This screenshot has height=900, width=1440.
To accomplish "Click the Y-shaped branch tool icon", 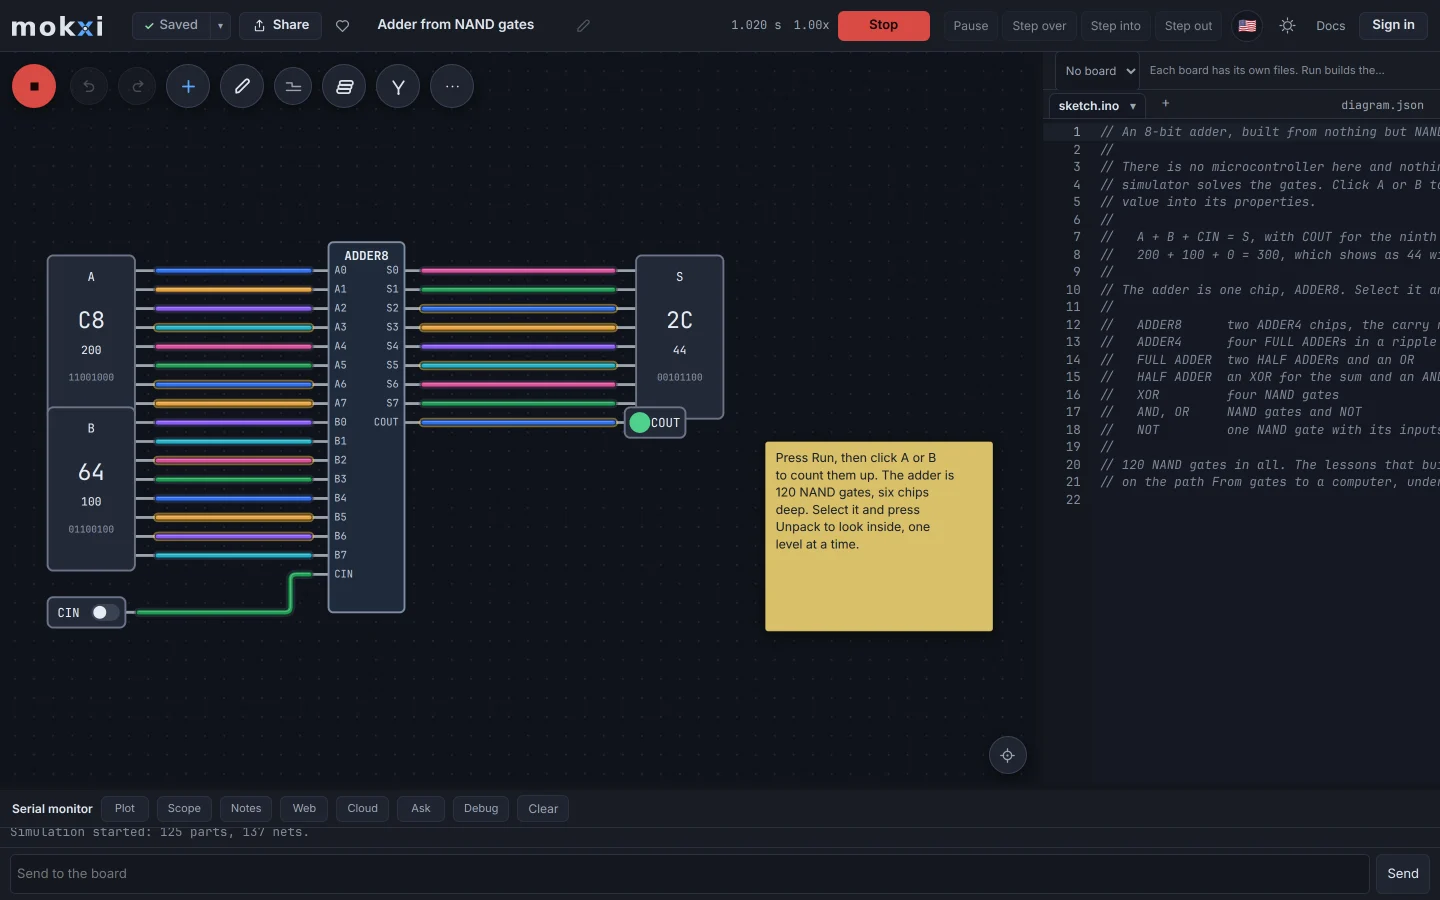I will tap(398, 86).
